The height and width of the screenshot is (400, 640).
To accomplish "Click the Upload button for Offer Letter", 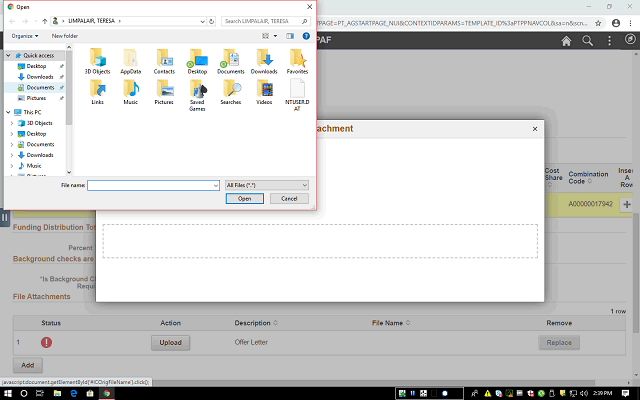I will (x=171, y=343).
